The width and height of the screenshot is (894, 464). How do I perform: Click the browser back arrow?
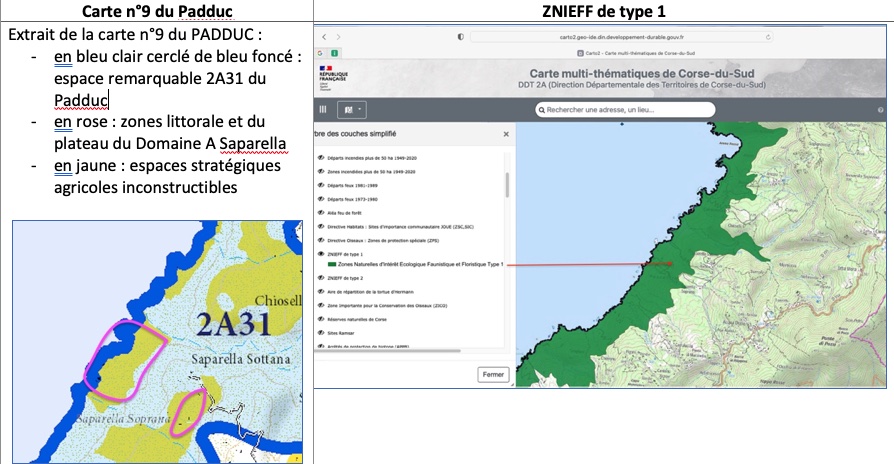click(x=325, y=36)
